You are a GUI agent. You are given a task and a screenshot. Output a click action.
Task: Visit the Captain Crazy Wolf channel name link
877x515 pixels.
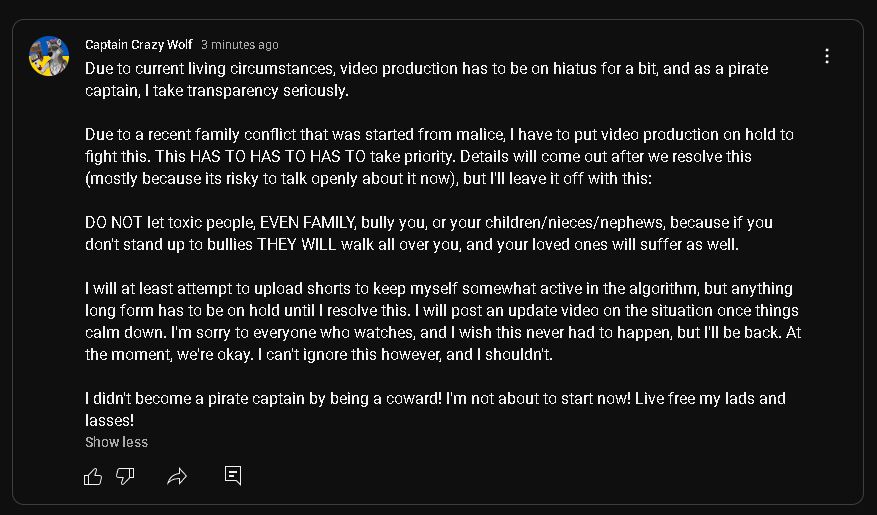(x=139, y=45)
